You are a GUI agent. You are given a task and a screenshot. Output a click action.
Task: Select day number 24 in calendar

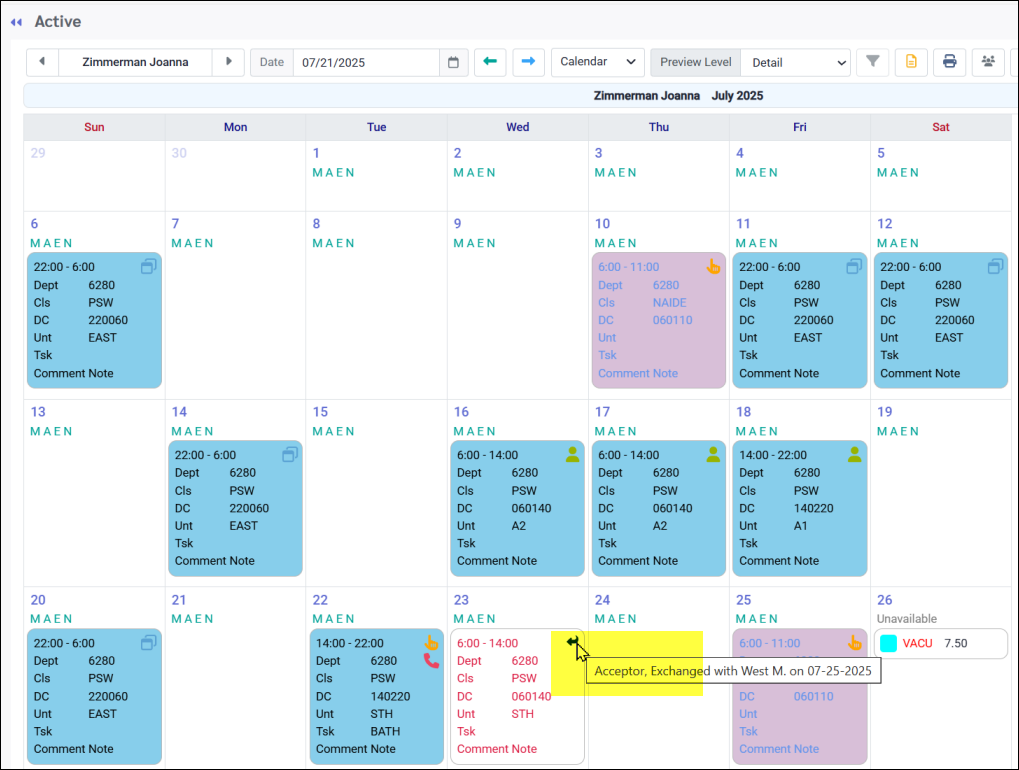[602, 600]
